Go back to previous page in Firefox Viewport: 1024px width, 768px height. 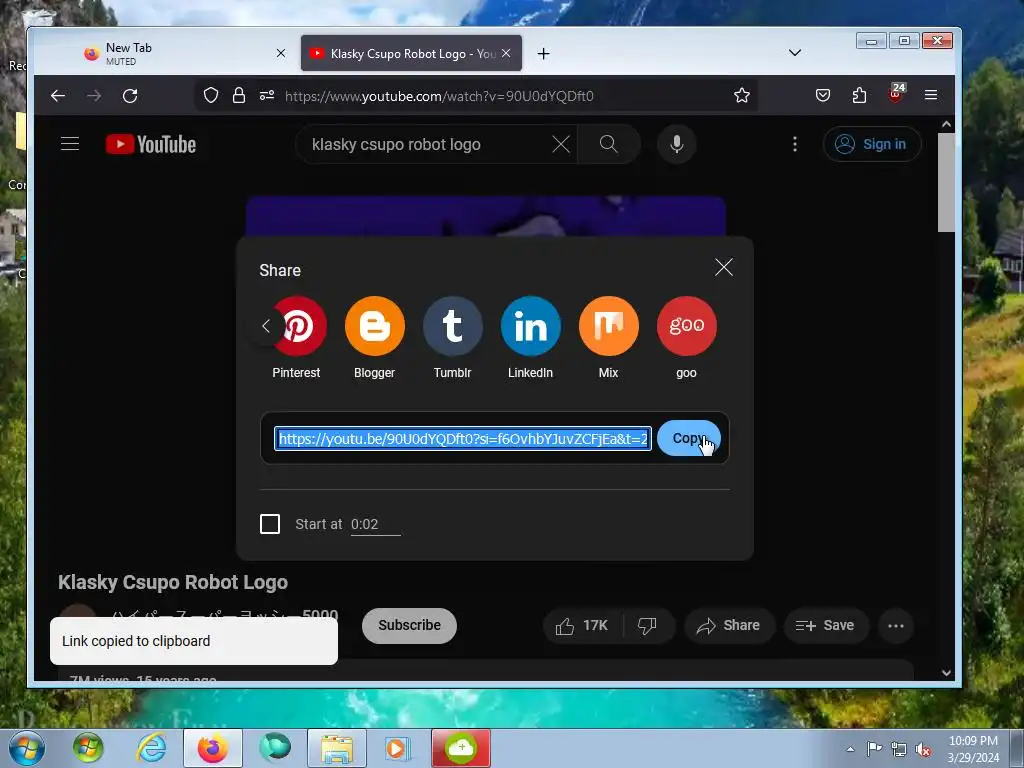coord(58,96)
